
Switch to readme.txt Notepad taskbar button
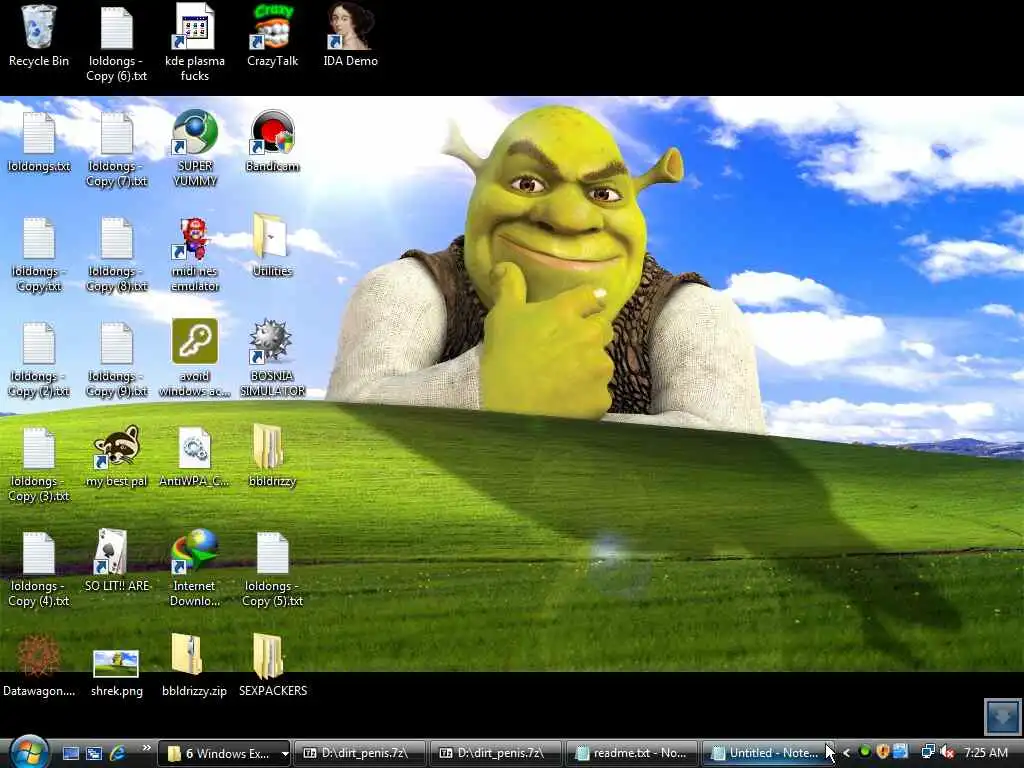tap(631, 753)
